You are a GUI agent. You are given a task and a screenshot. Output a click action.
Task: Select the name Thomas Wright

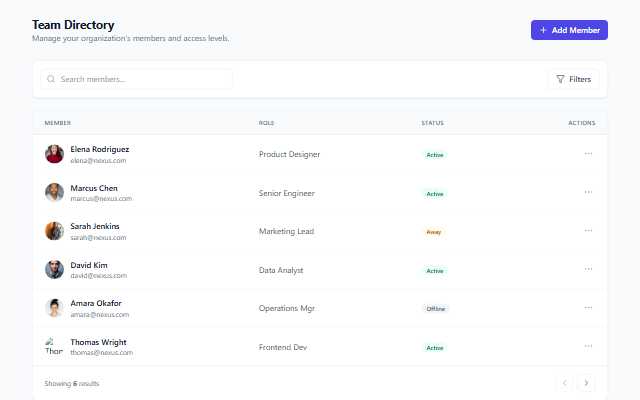click(x=98, y=342)
